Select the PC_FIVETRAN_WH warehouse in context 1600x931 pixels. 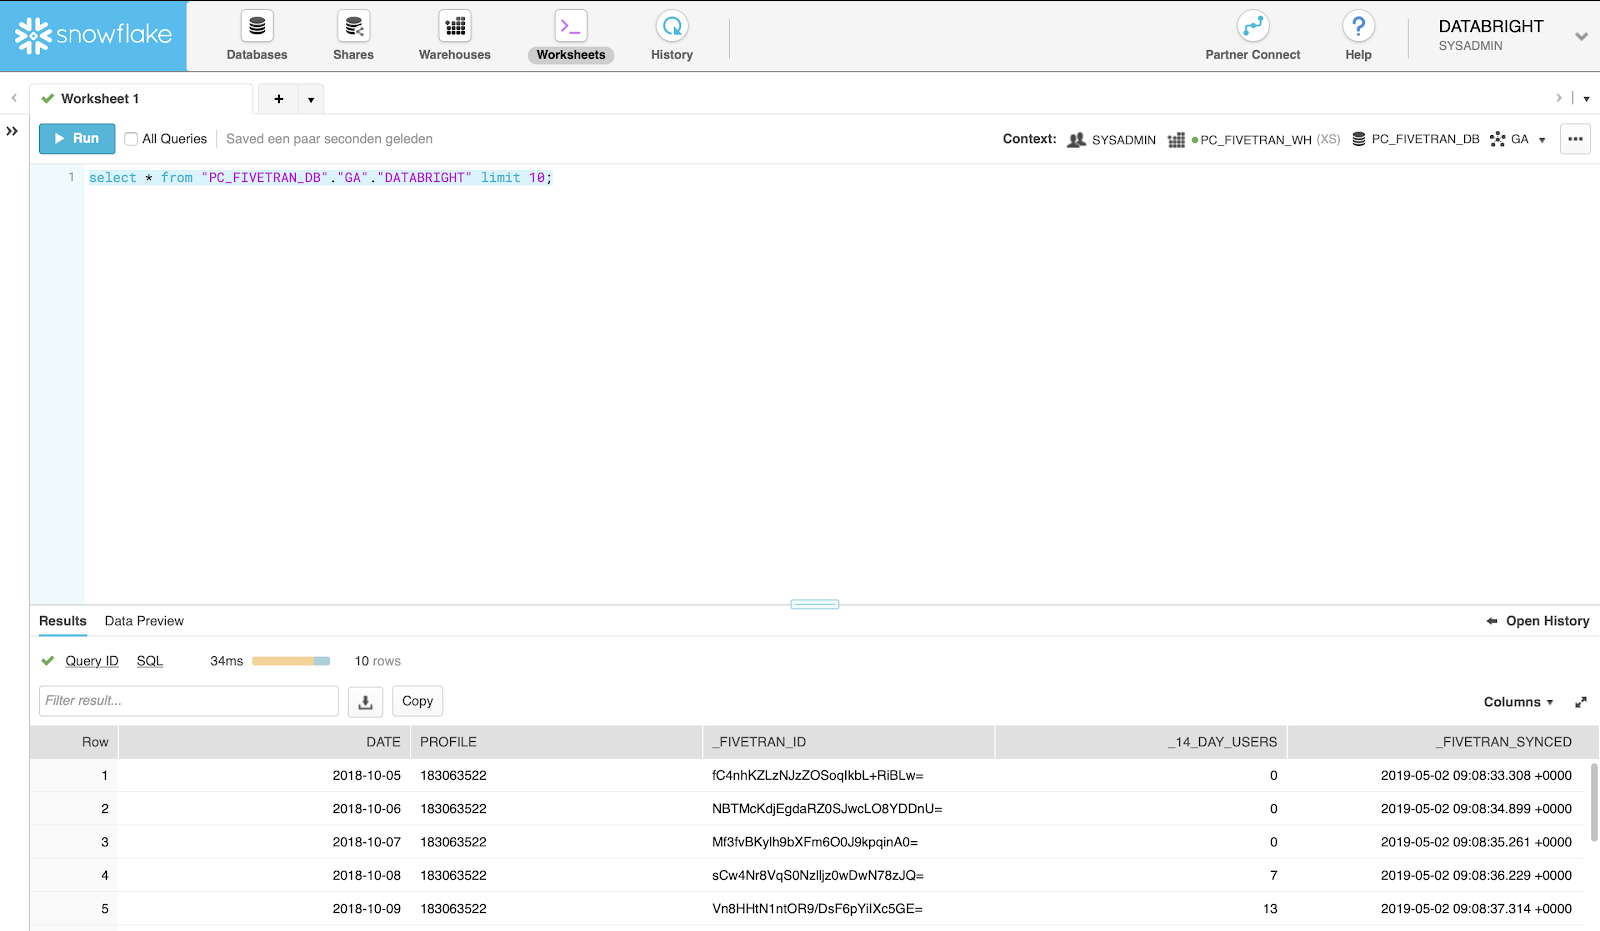coord(1254,140)
